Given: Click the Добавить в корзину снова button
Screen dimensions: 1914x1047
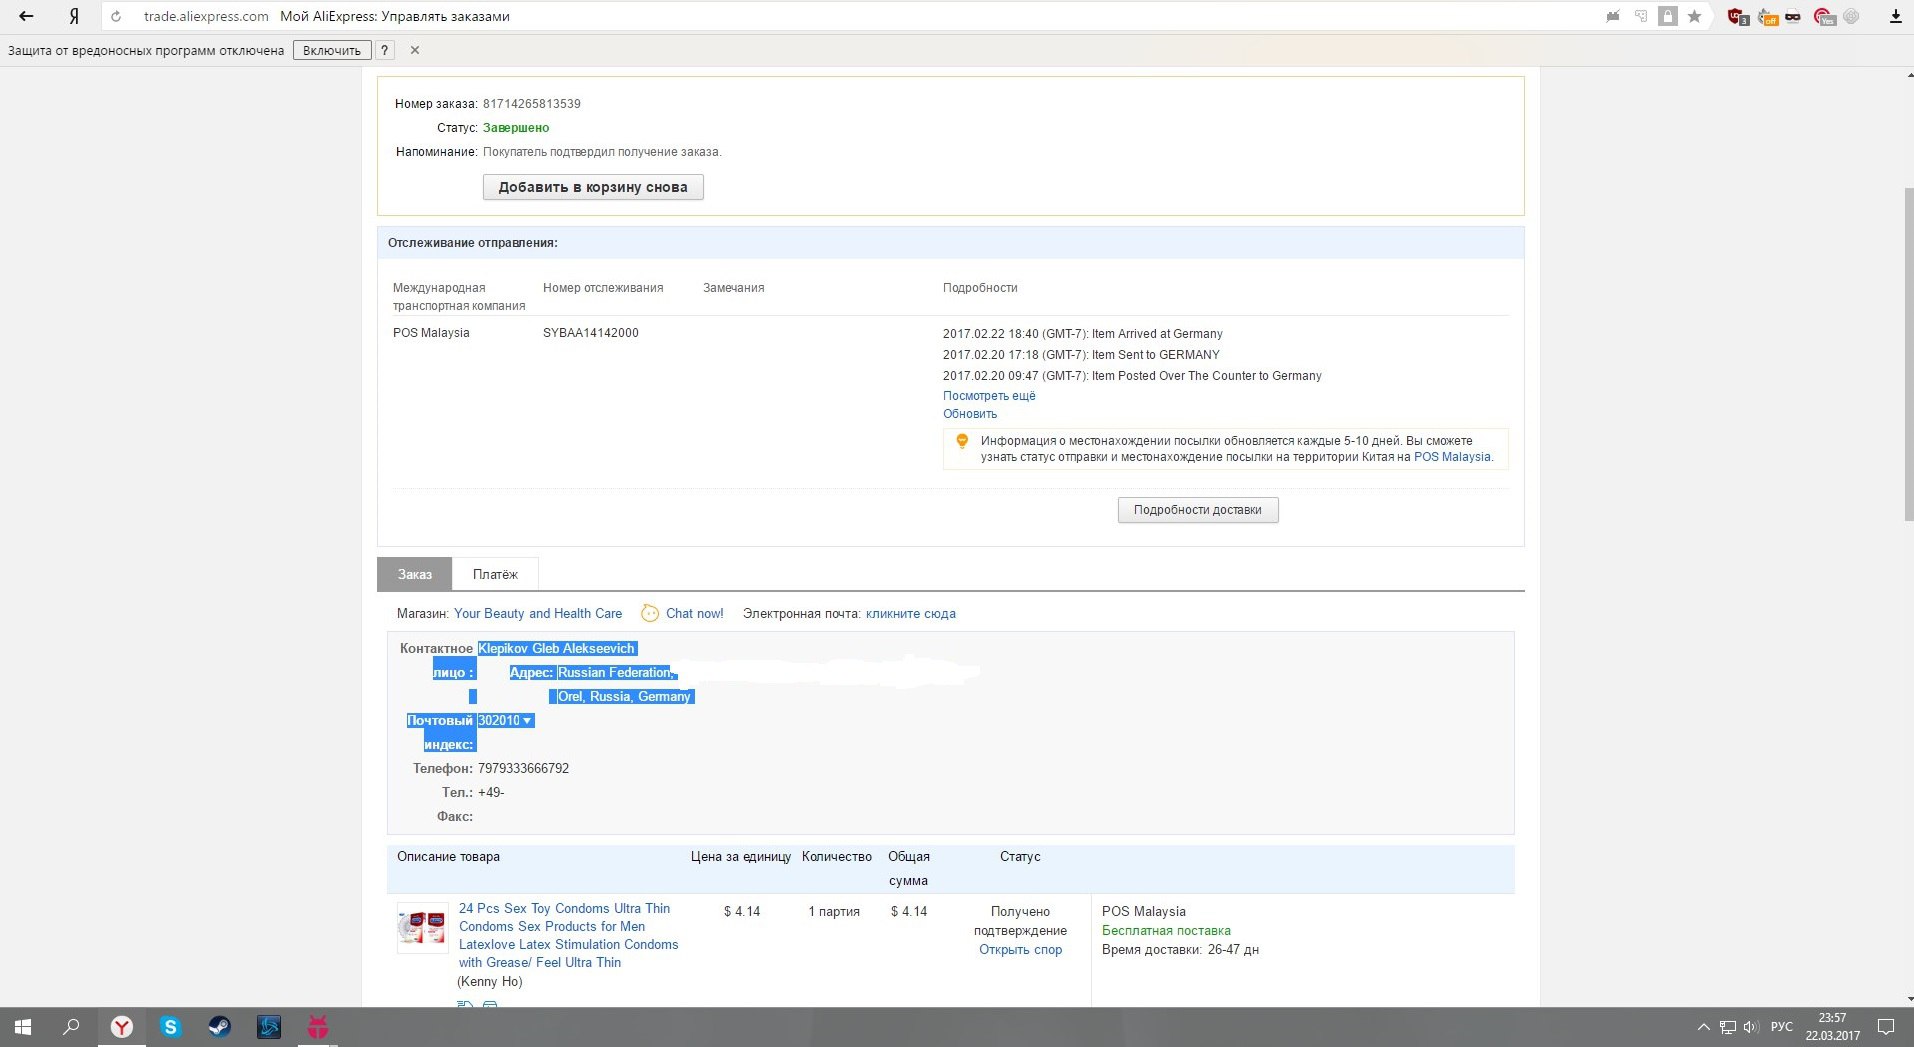Looking at the screenshot, I should click(593, 187).
